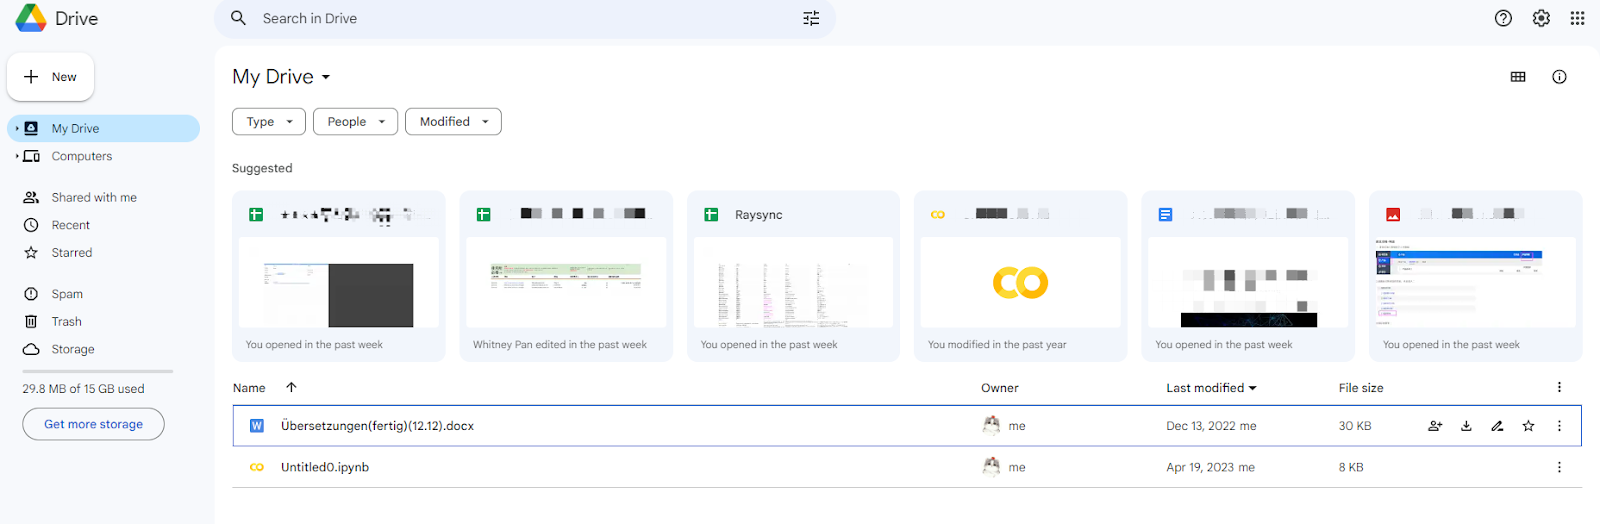
Task: Click Get more storage button
Action: tap(93, 424)
